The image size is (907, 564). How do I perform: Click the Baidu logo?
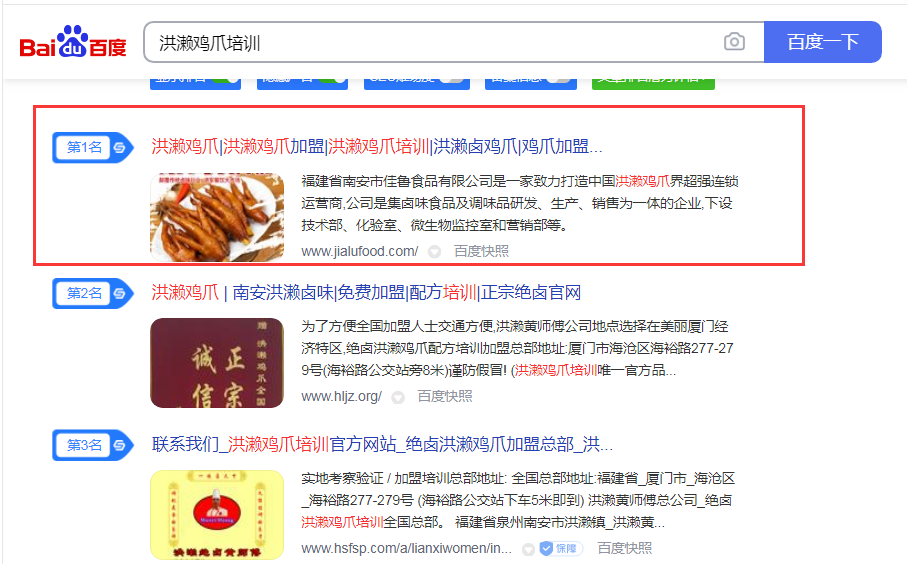point(73,43)
